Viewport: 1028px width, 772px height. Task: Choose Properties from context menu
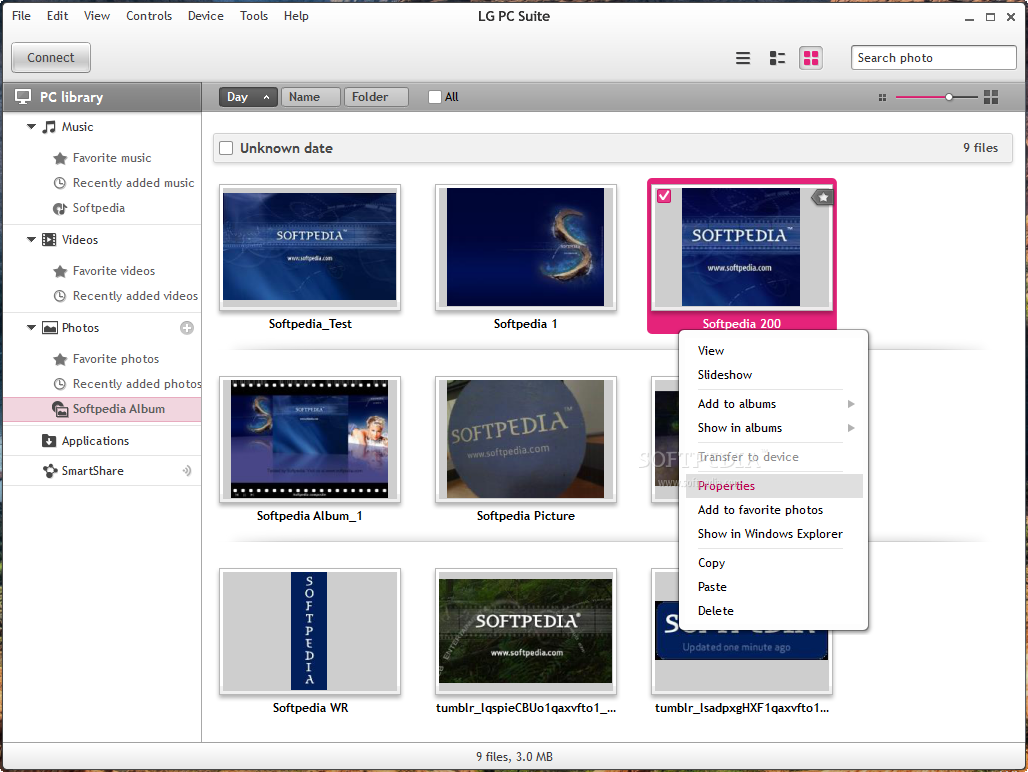(774, 486)
